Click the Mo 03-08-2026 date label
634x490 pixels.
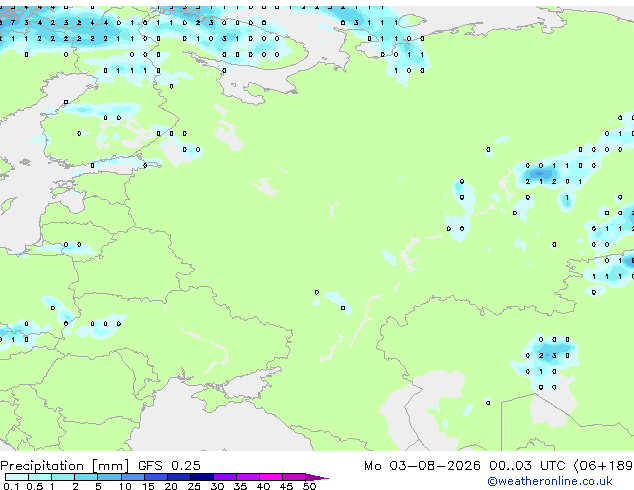[422, 466]
